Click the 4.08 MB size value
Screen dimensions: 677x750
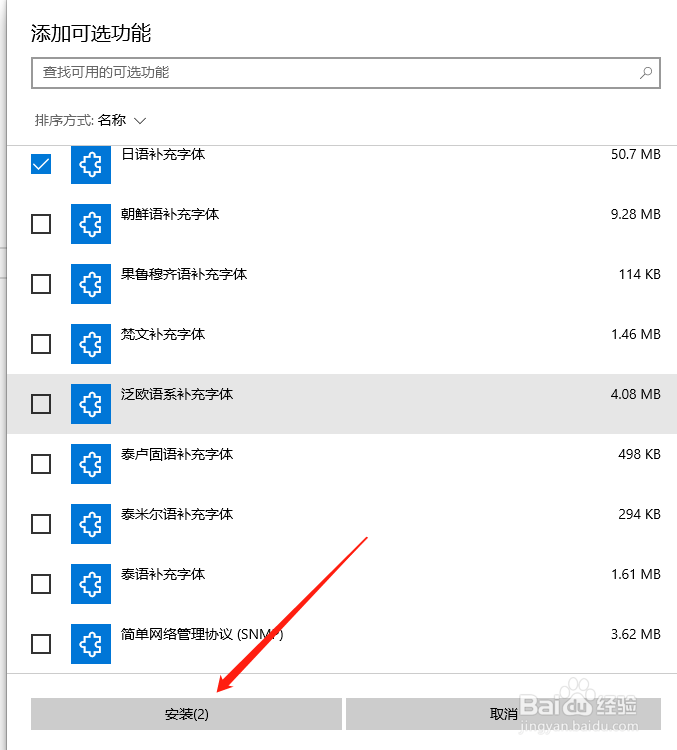coord(636,394)
